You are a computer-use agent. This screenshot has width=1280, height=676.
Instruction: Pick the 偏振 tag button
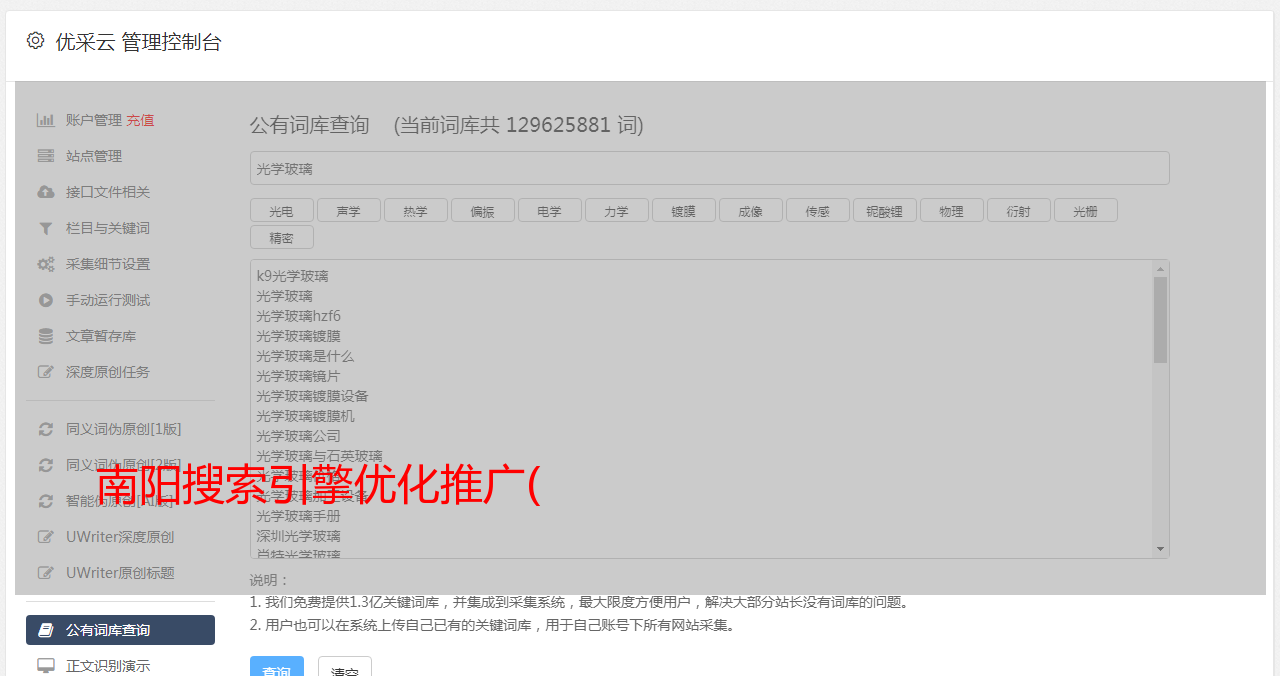tap(482, 210)
